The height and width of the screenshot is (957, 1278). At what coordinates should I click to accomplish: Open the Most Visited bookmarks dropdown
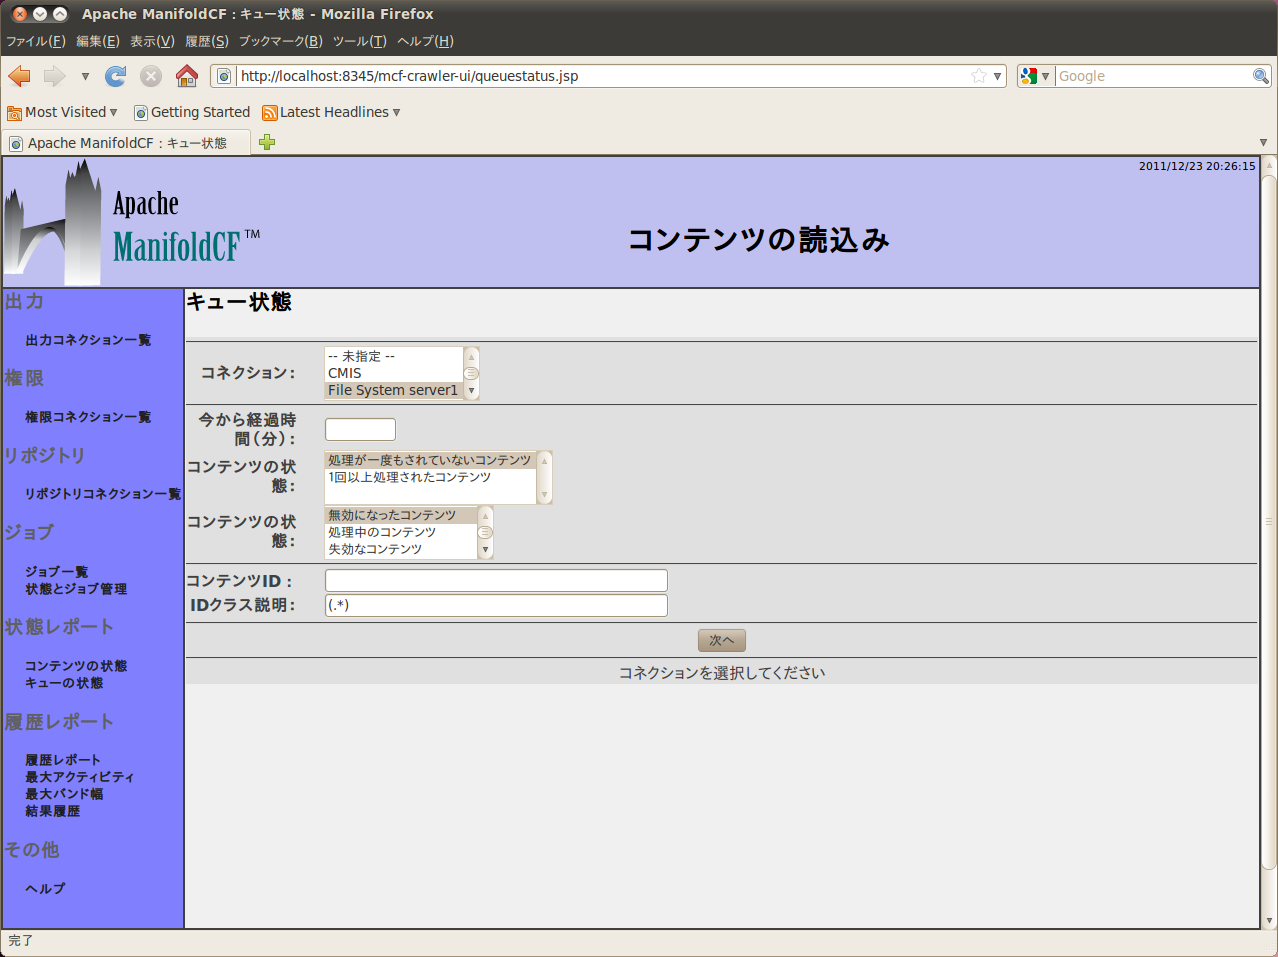(x=63, y=112)
